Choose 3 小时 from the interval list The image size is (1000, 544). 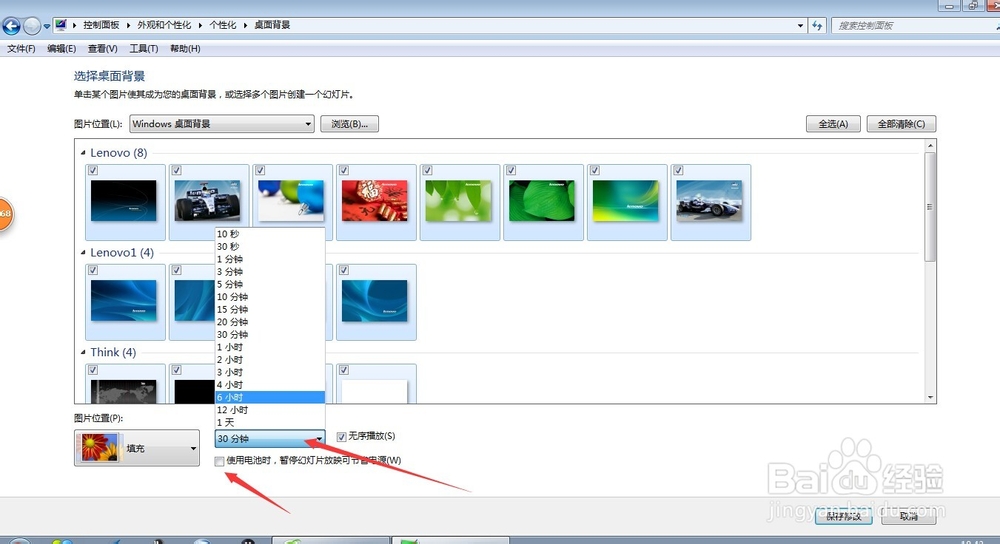[x=270, y=372]
